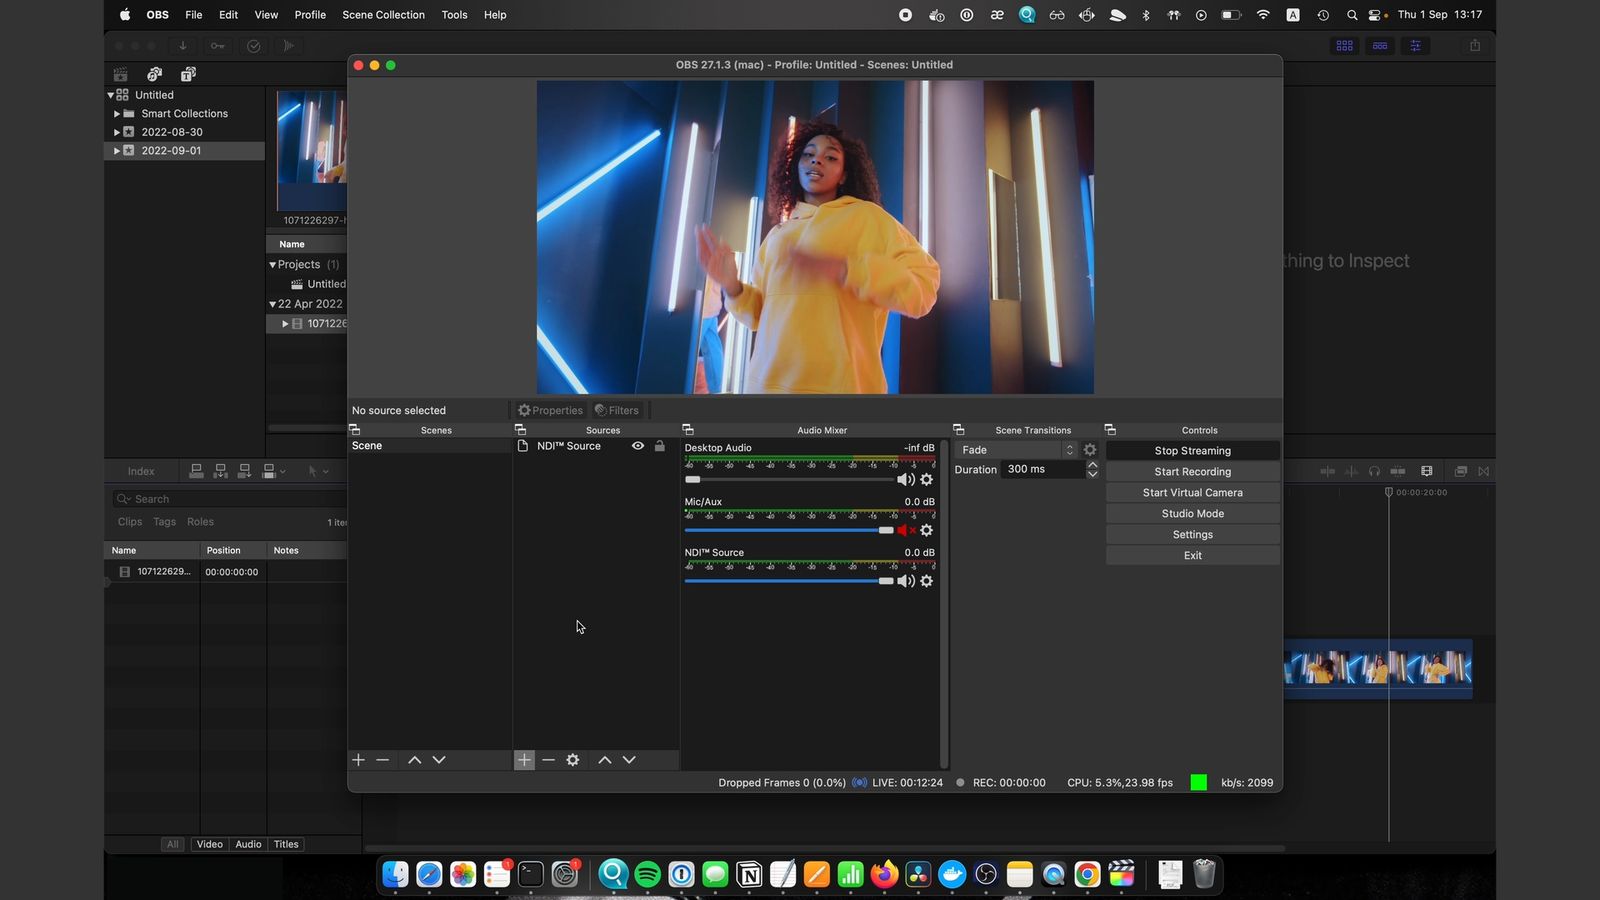Open the Properties panel for a source
This screenshot has width=1600, height=900.
point(550,410)
